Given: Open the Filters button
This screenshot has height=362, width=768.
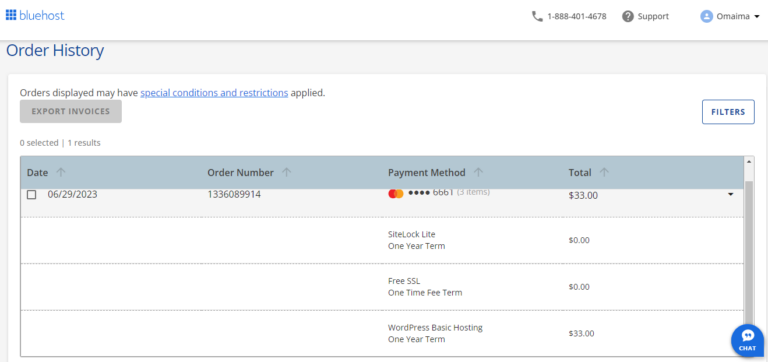Looking at the screenshot, I should click(x=728, y=112).
